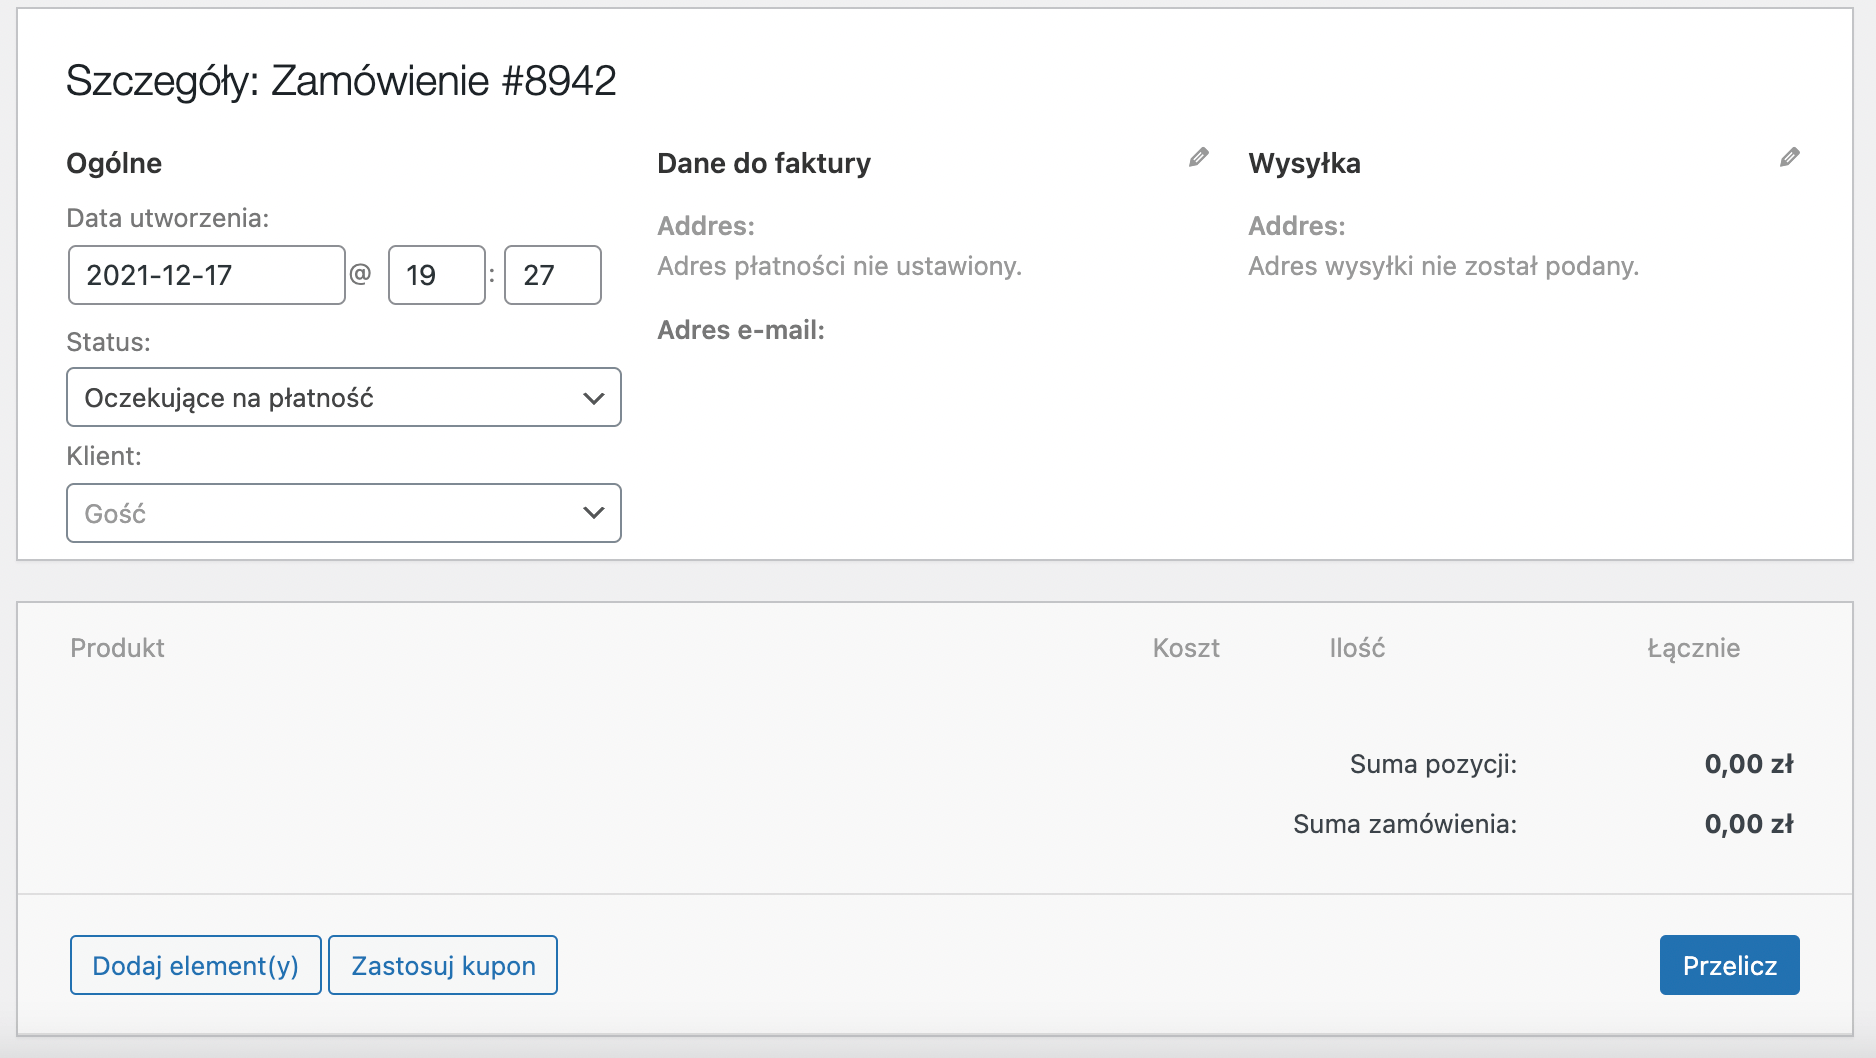Edit shipping address with pencil icon

[x=1789, y=157]
